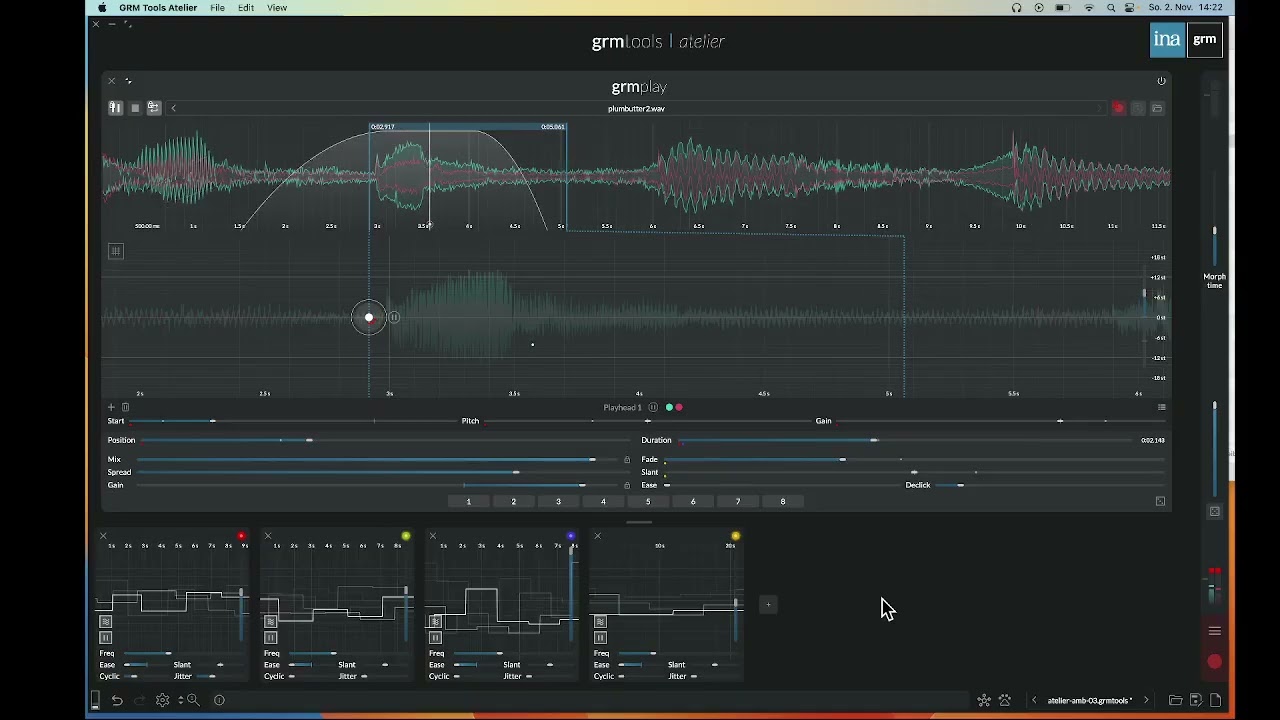
Task: Open the Apple menu
Action: click(102, 8)
